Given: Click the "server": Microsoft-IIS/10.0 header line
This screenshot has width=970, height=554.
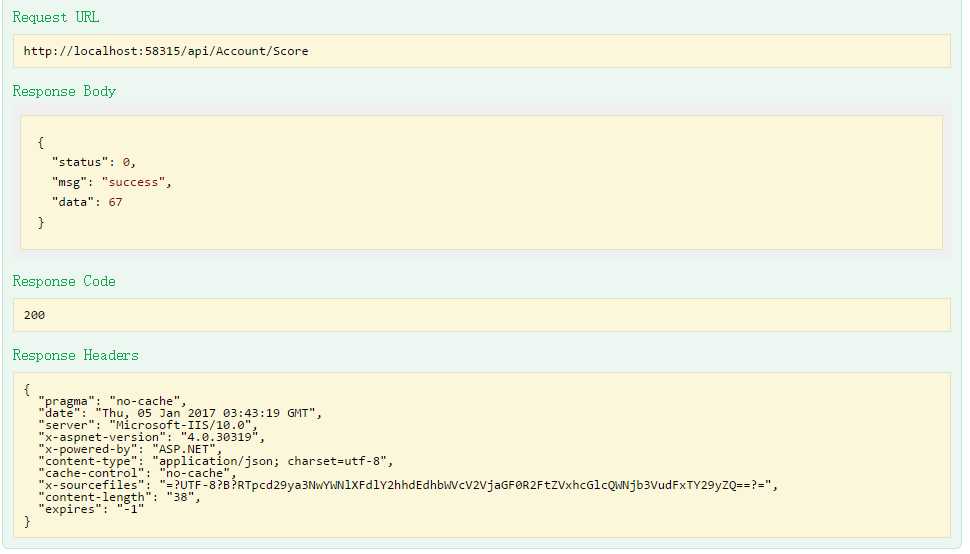Looking at the screenshot, I should (148, 425).
